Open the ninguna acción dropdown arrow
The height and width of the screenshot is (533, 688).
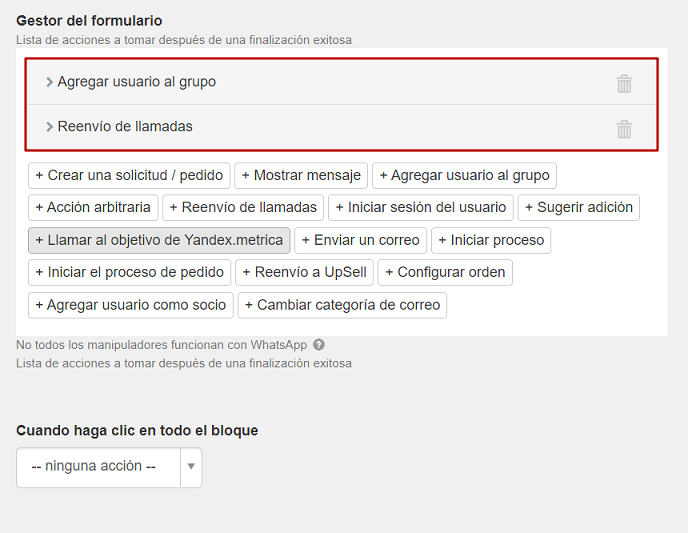[191, 466]
